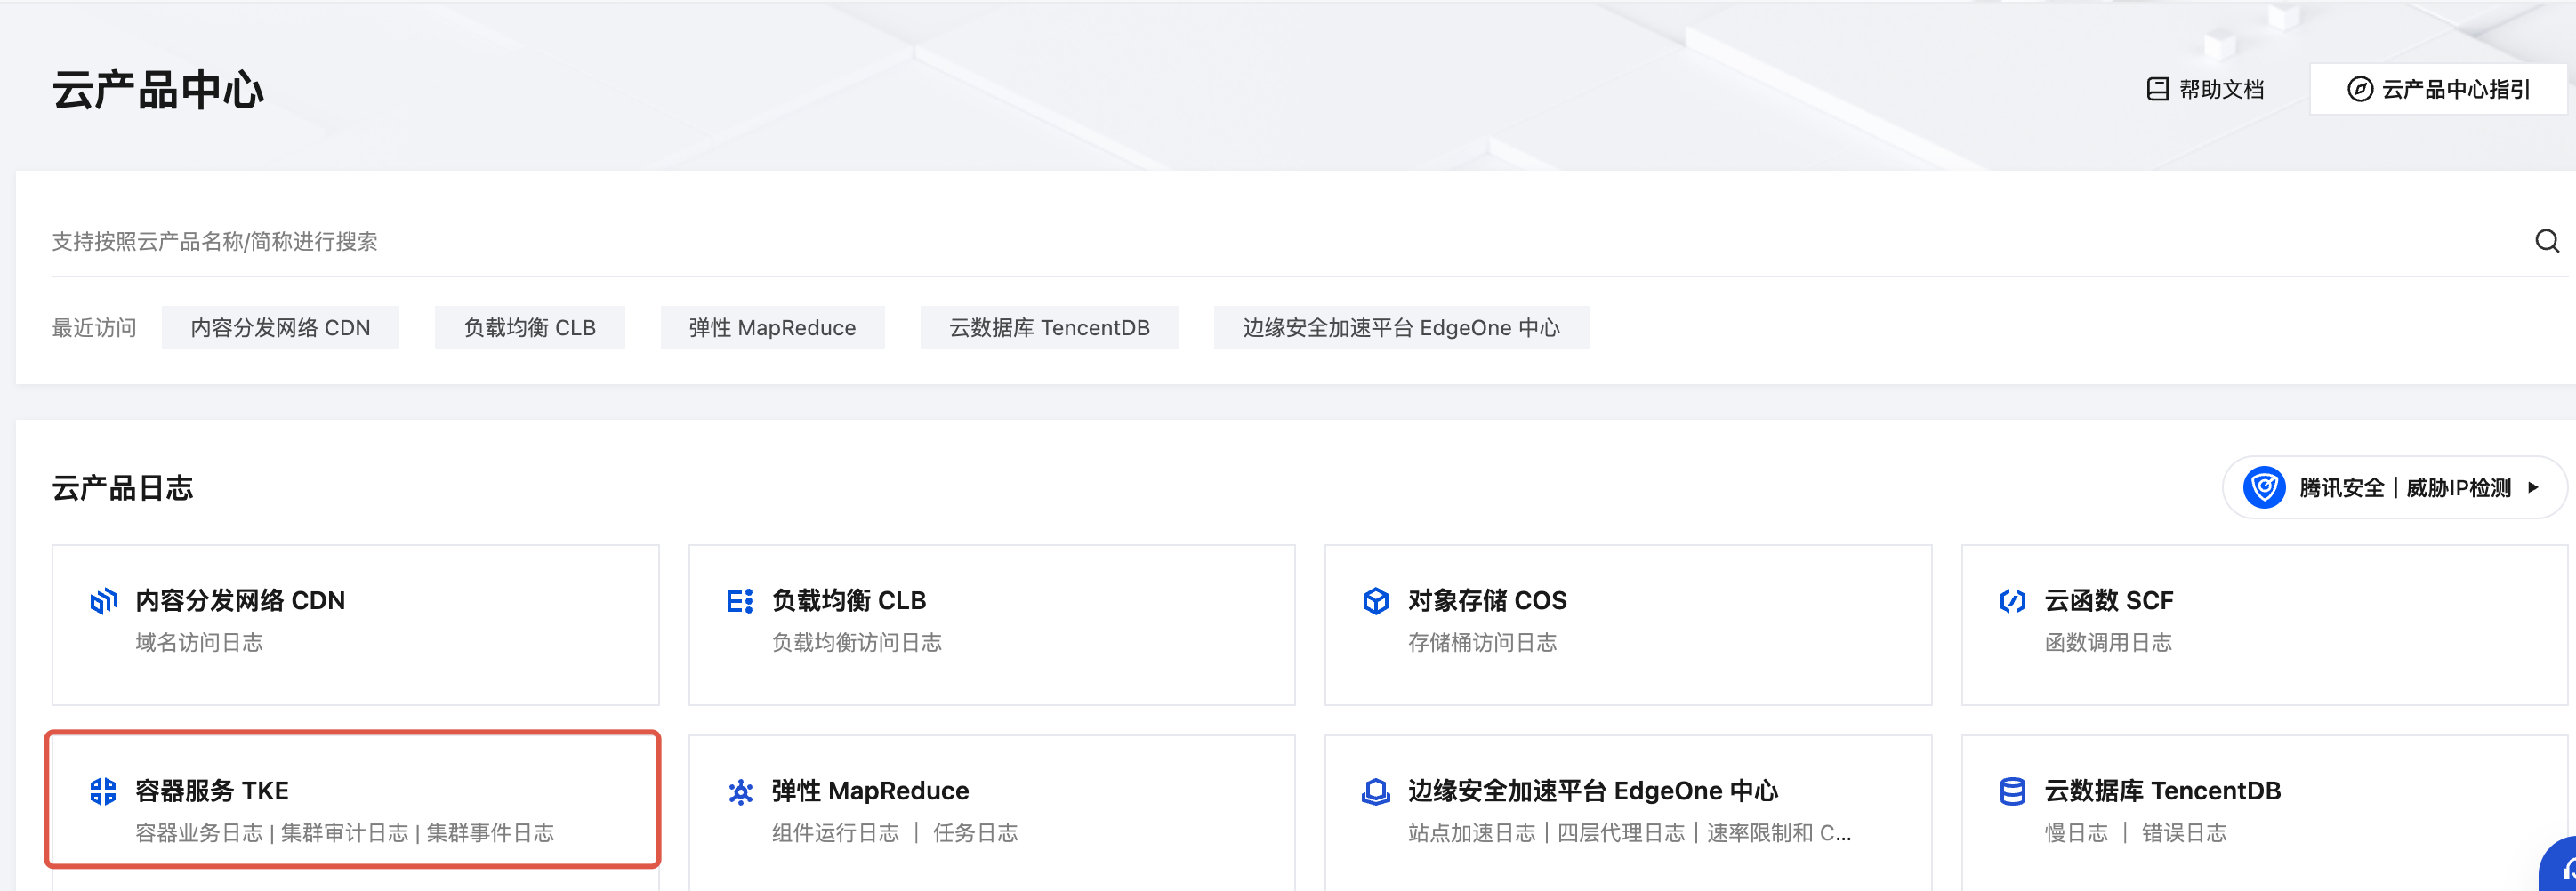
Task: Click the 域名访问日志 description
Action: [199, 642]
